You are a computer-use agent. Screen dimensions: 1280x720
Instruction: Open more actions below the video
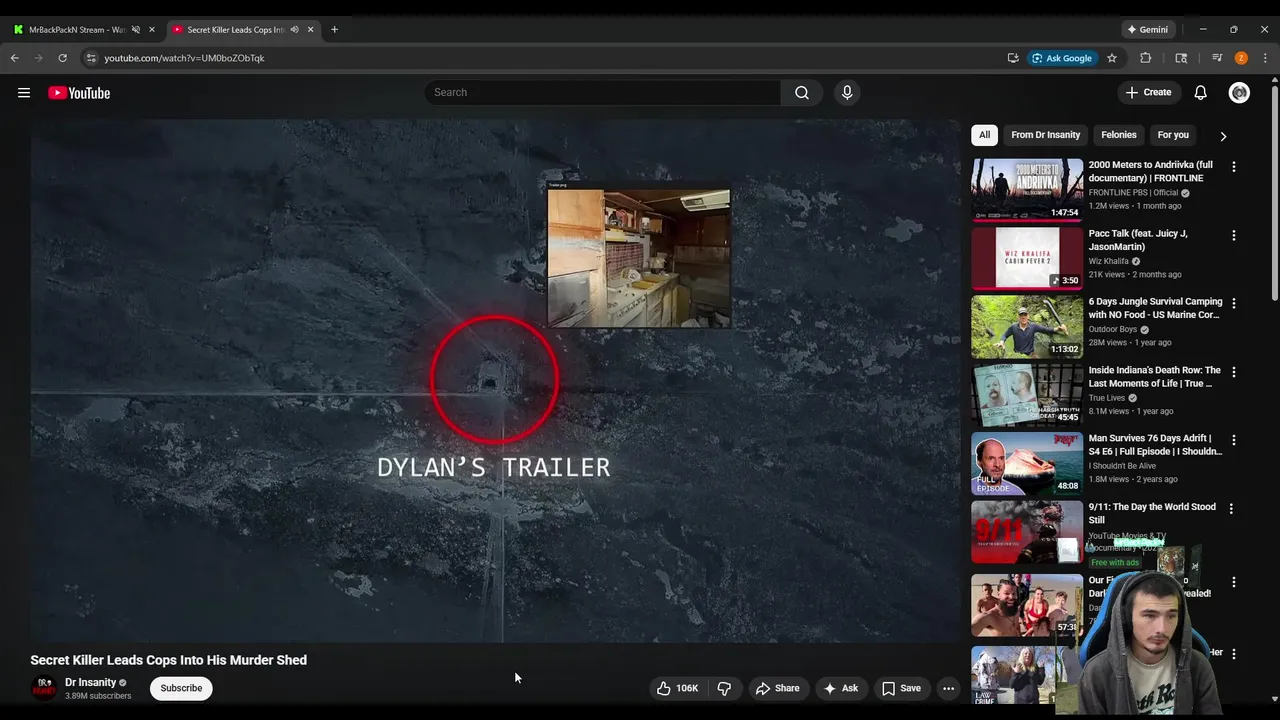click(948, 688)
